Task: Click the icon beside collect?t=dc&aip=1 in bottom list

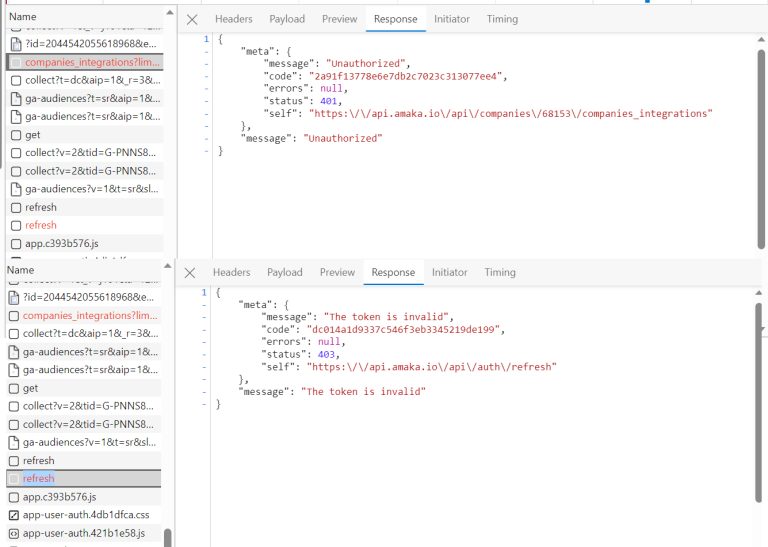Action: coord(14,334)
